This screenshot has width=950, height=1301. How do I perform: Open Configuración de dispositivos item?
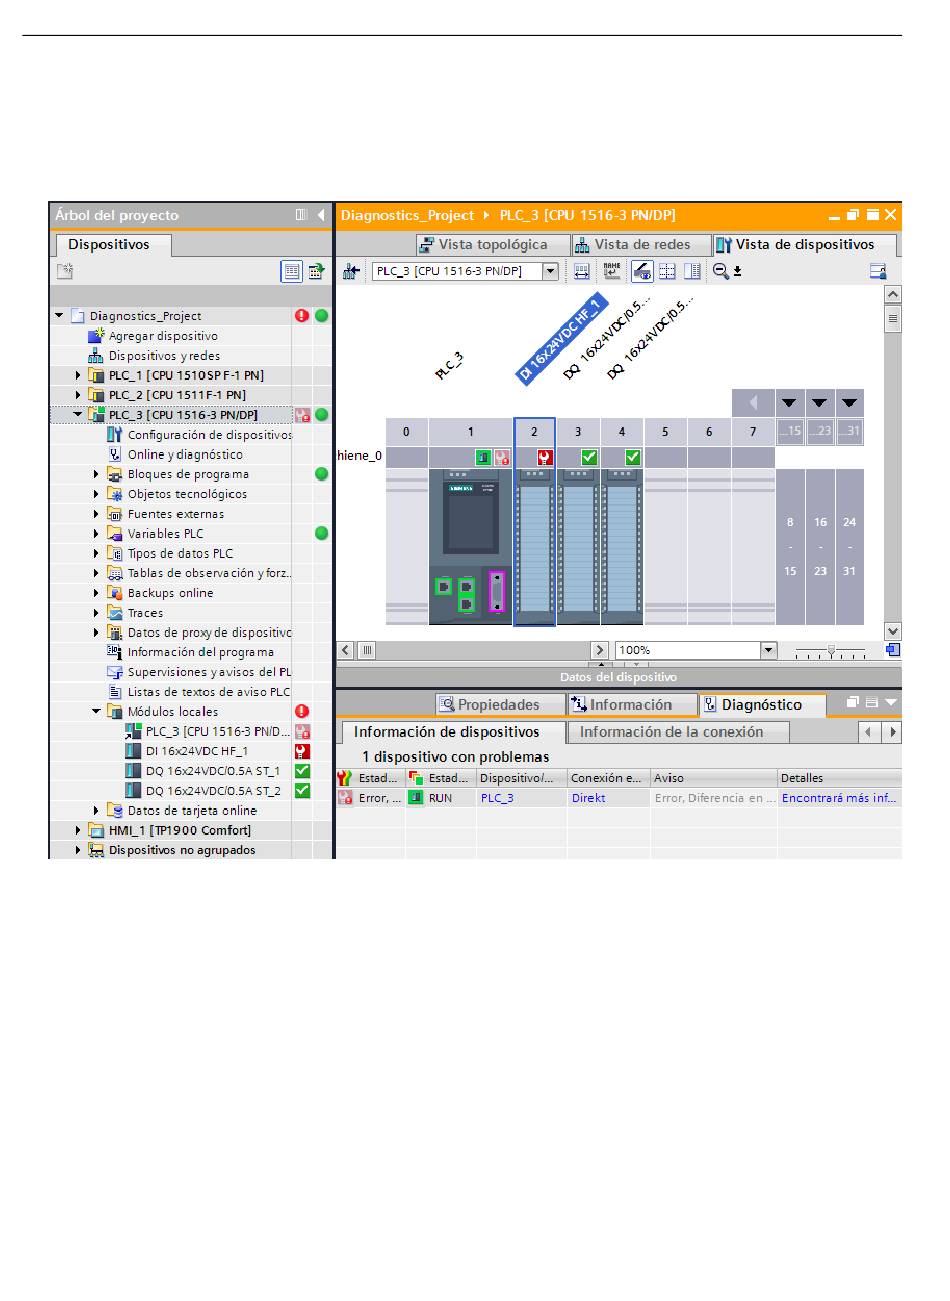pos(210,435)
